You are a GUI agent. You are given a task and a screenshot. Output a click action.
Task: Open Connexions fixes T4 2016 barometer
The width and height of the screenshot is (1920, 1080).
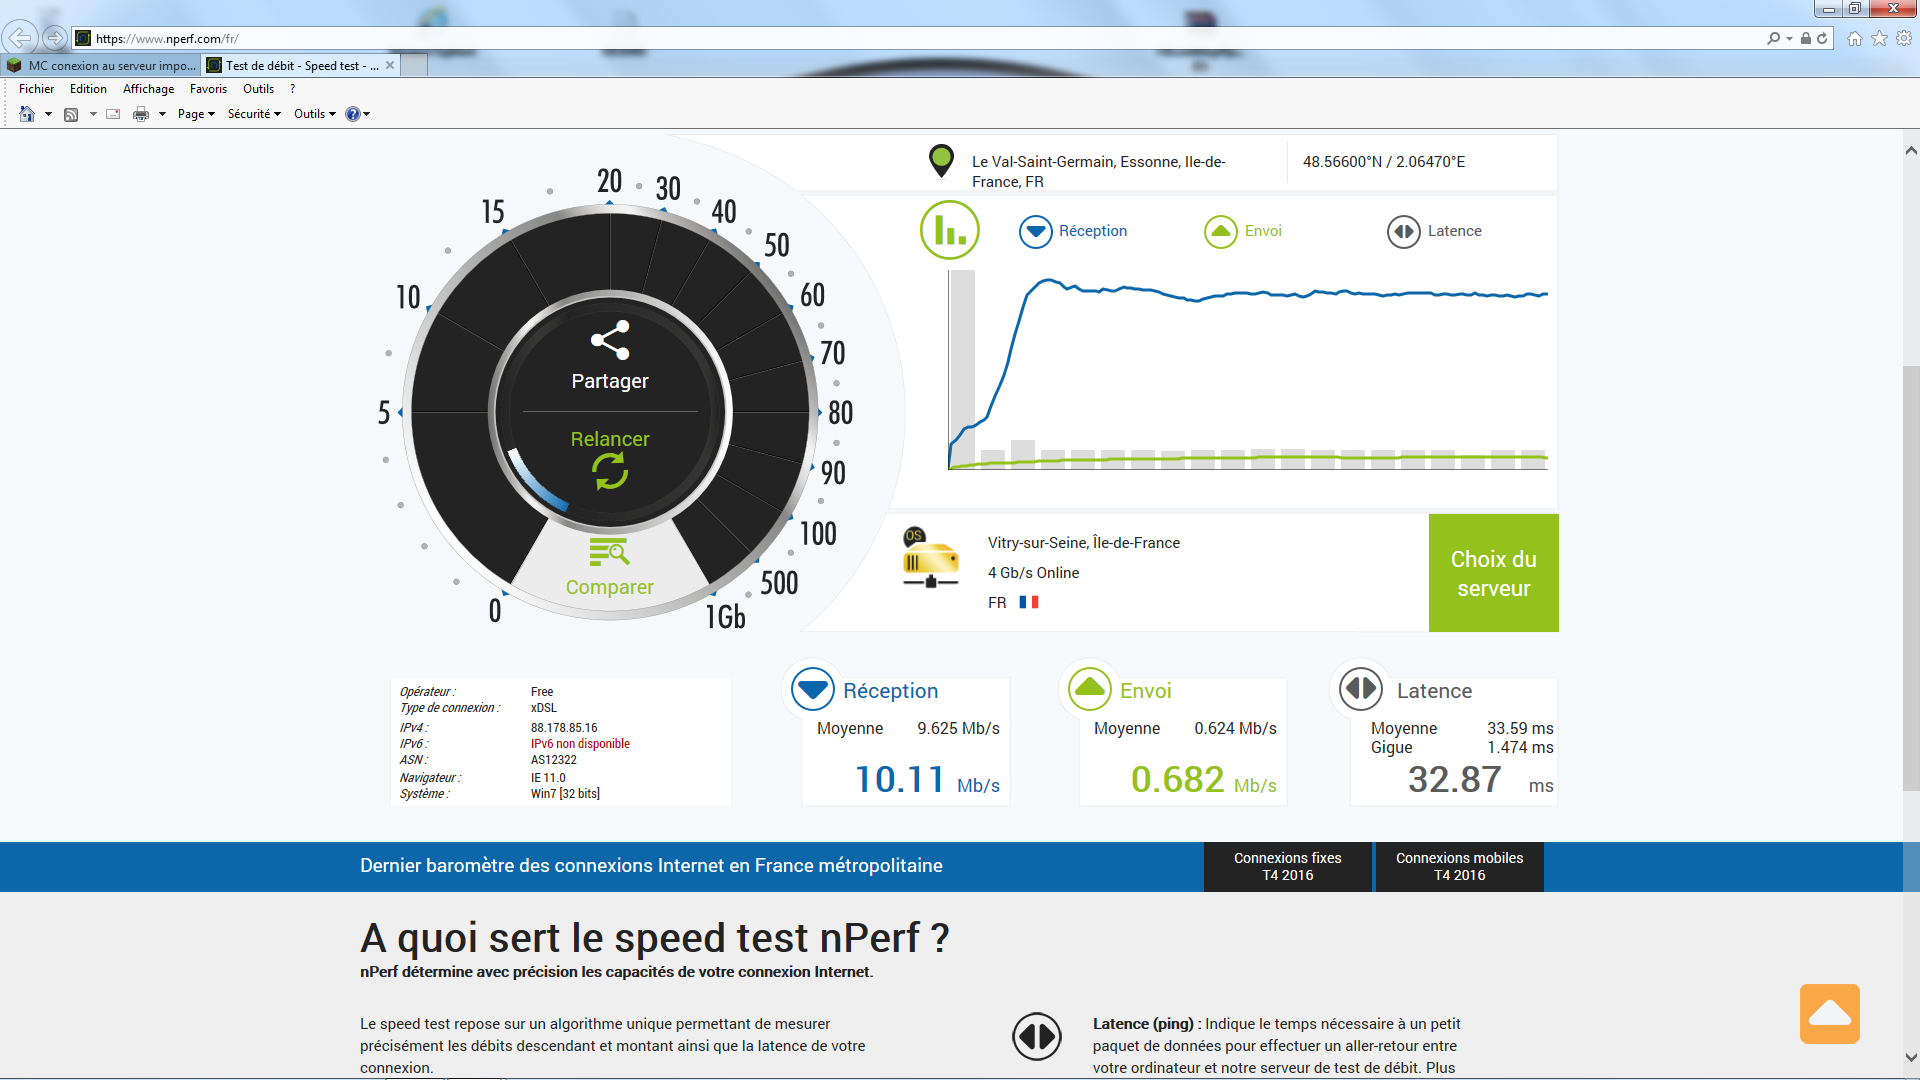[1288, 866]
